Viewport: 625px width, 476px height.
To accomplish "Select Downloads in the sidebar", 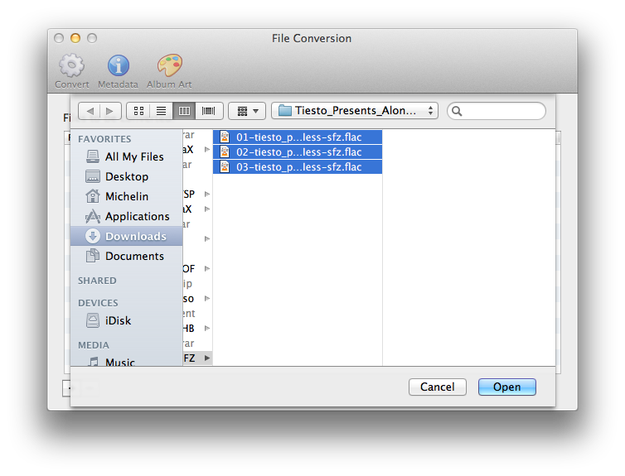I will pos(126,236).
